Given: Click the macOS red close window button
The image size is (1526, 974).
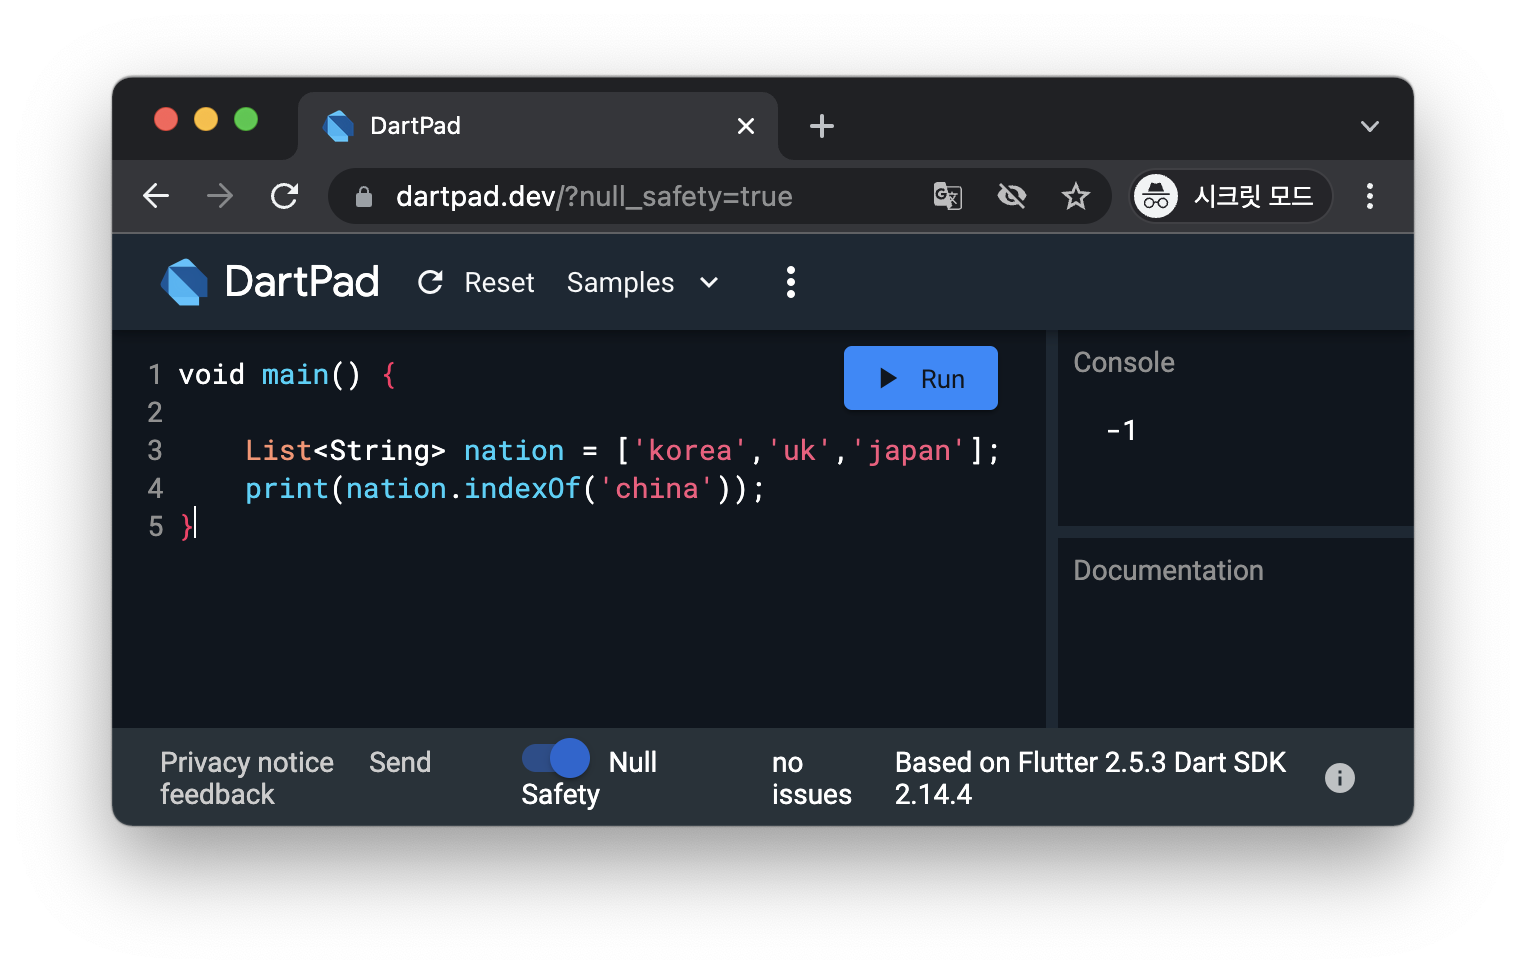Looking at the screenshot, I should pos(166,119).
